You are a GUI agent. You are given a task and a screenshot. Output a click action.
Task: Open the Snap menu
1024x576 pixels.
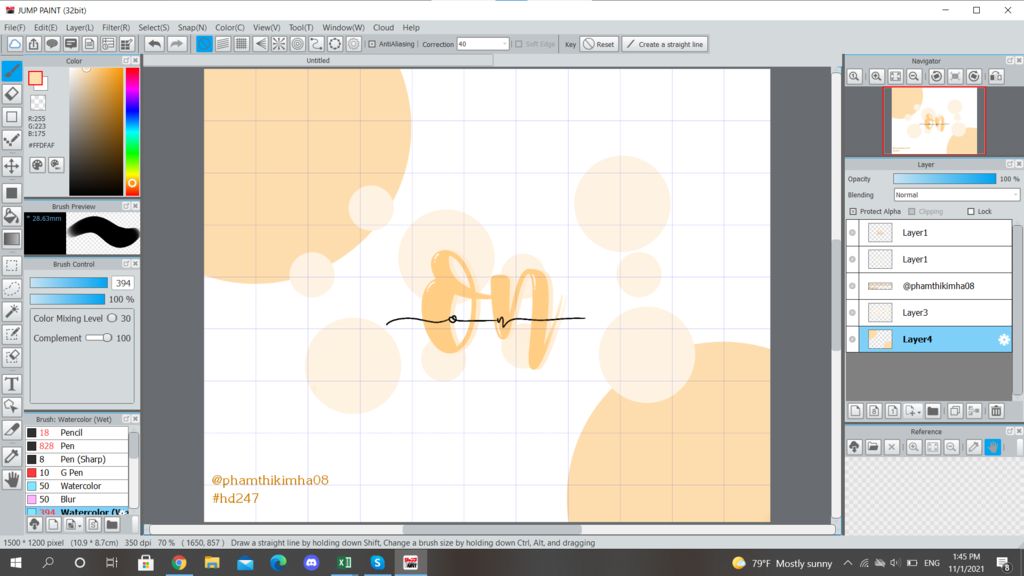pos(192,27)
